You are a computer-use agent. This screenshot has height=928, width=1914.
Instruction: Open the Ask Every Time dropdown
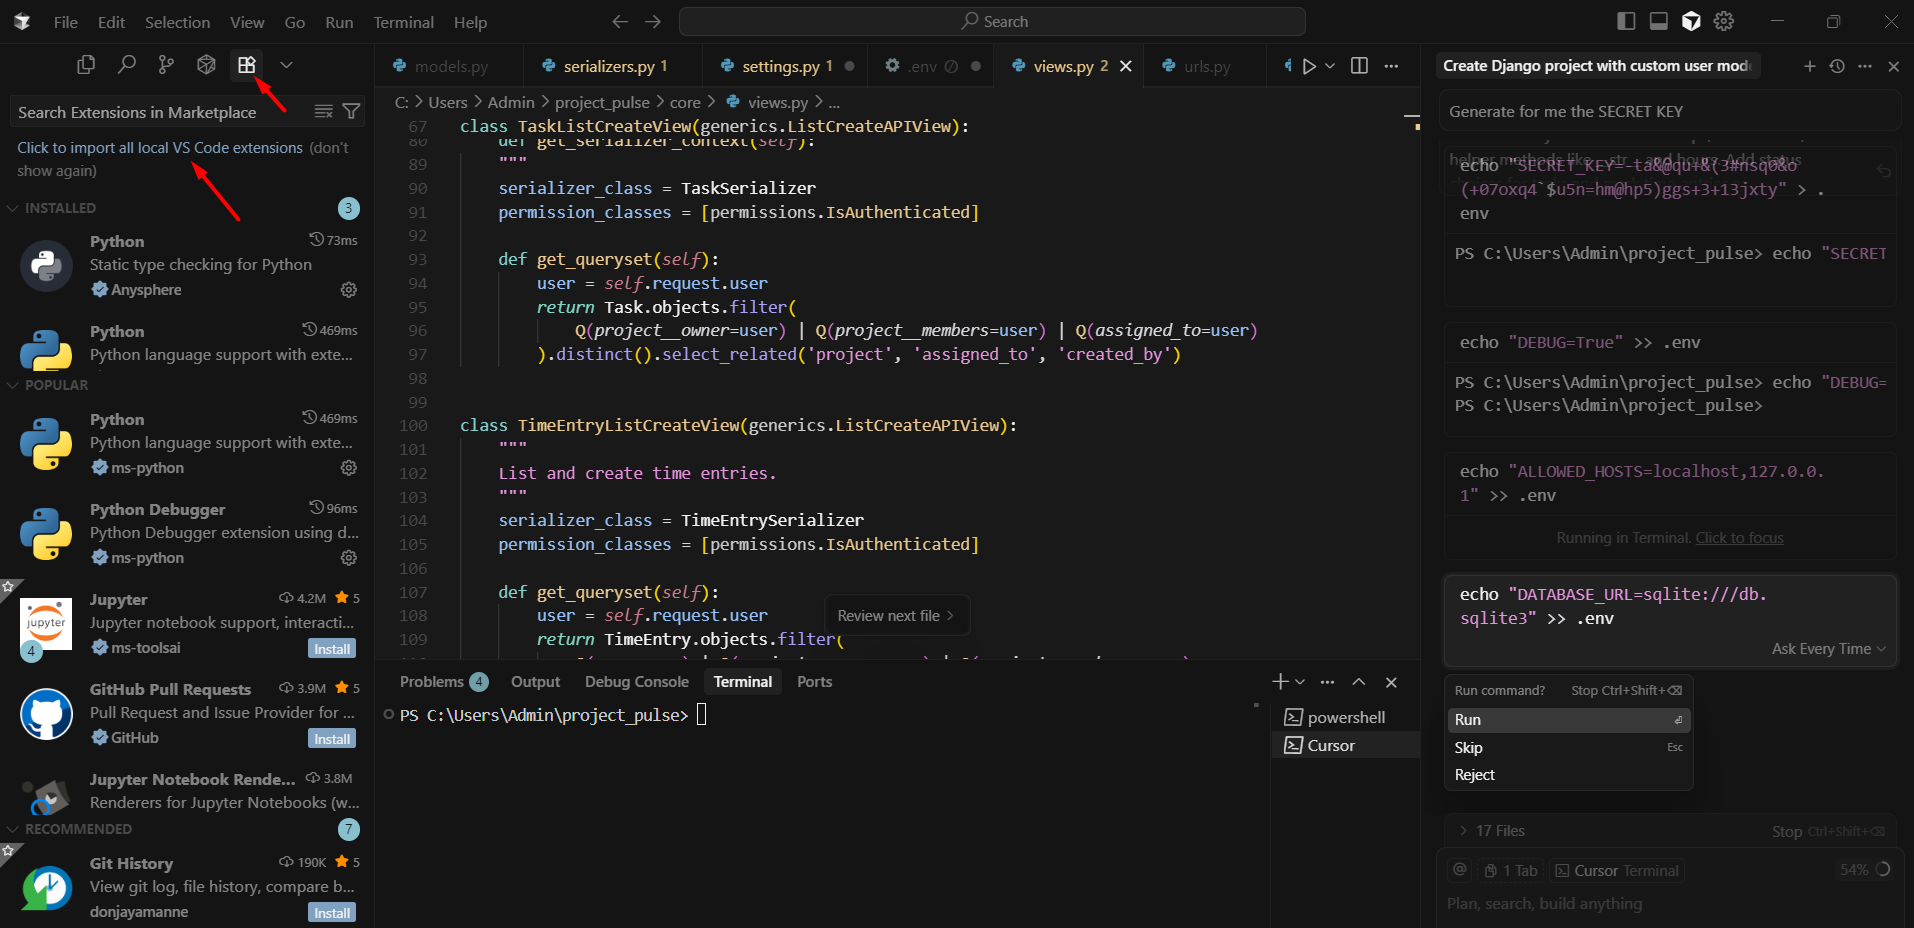point(1828,649)
